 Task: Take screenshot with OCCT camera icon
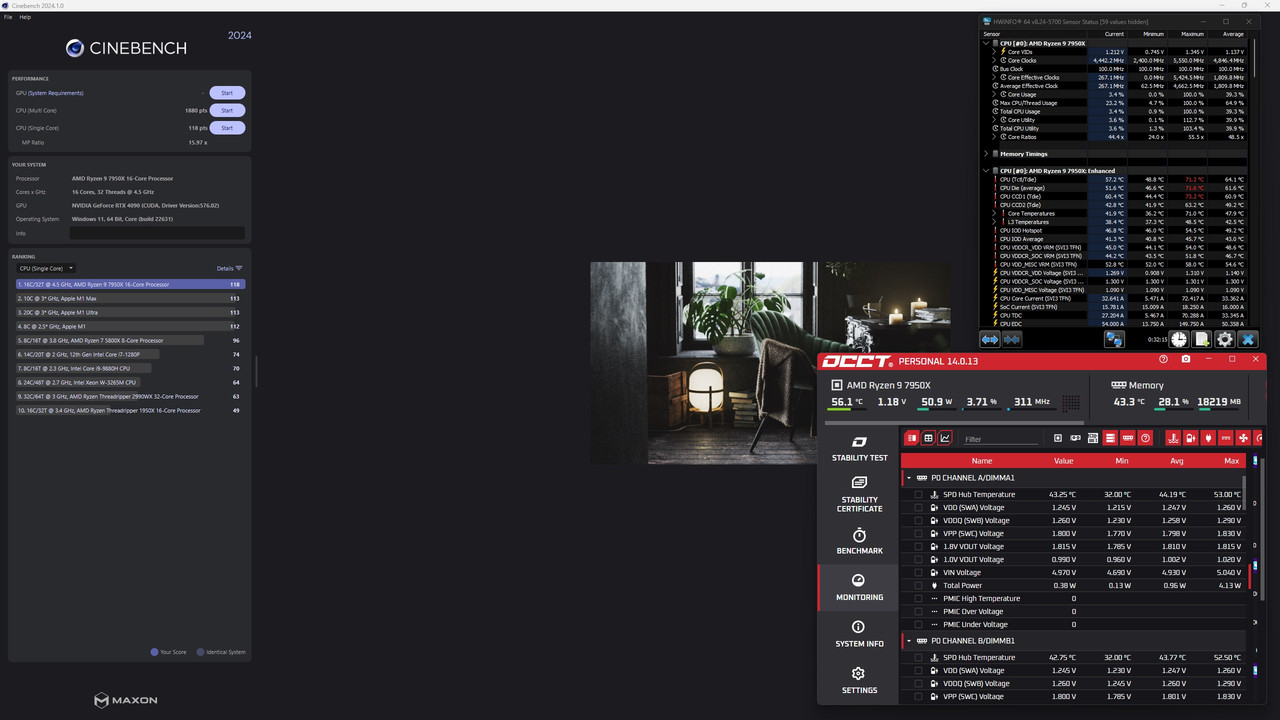(1186, 359)
